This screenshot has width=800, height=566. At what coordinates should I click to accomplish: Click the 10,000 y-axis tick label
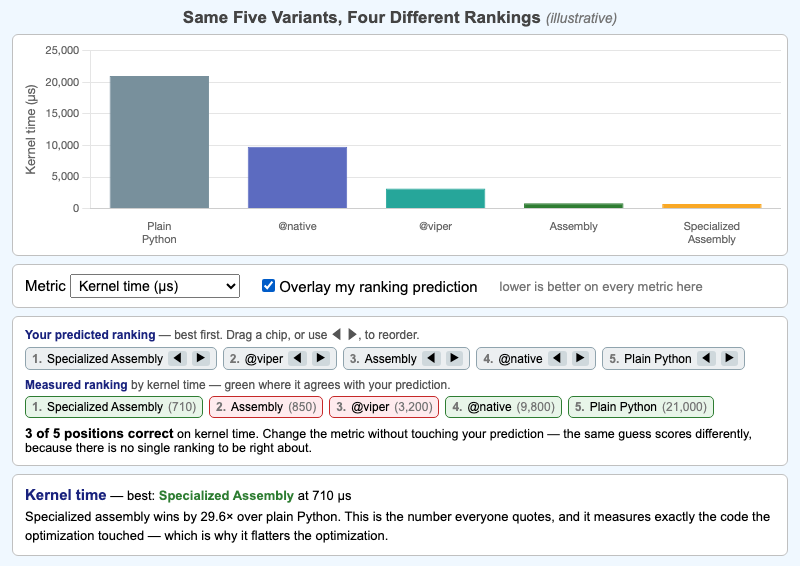point(62,145)
